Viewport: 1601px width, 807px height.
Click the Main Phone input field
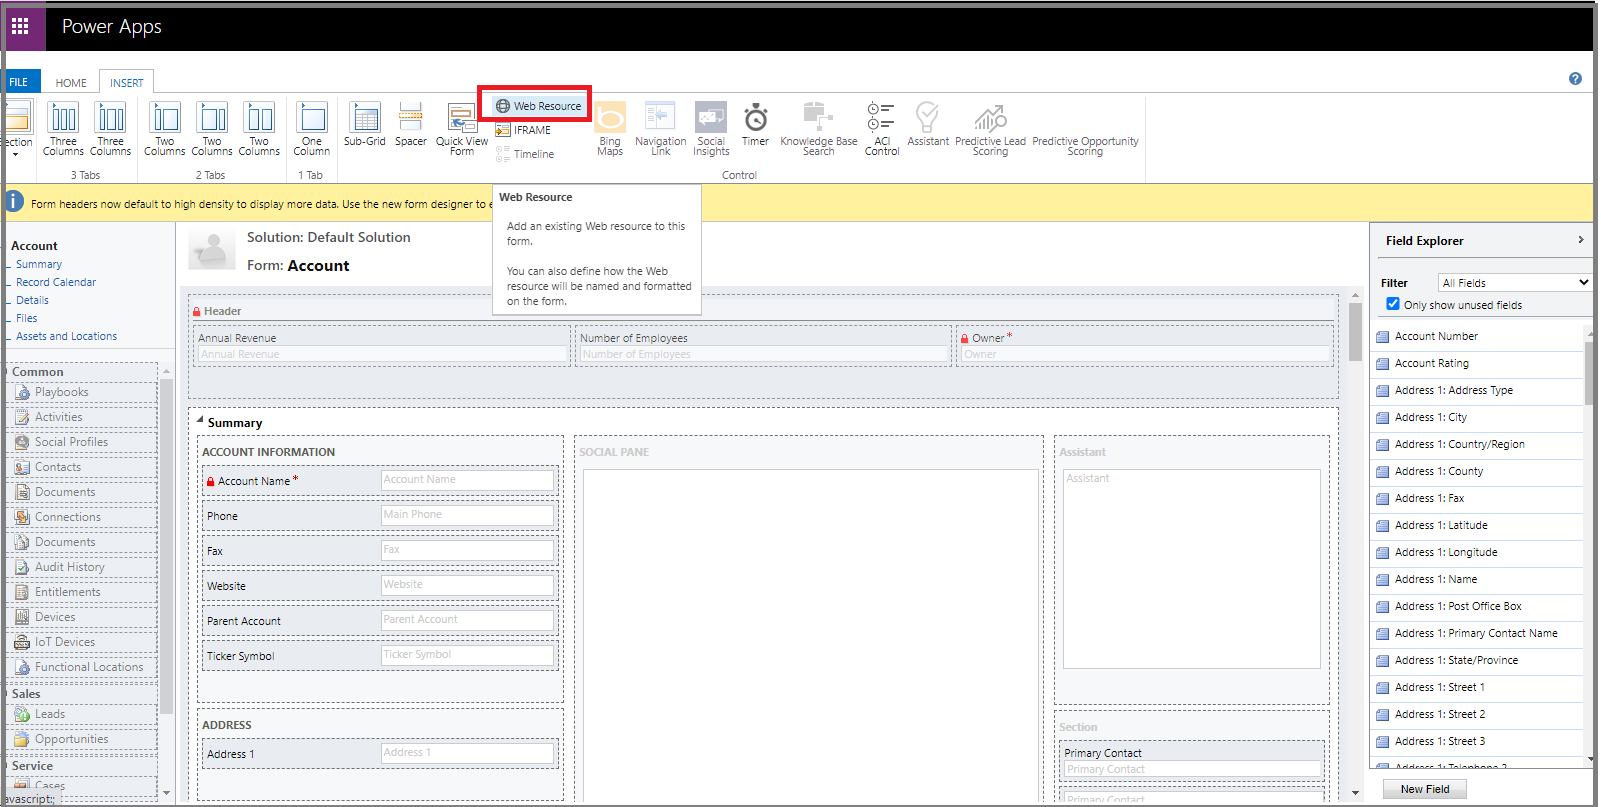click(x=467, y=515)
